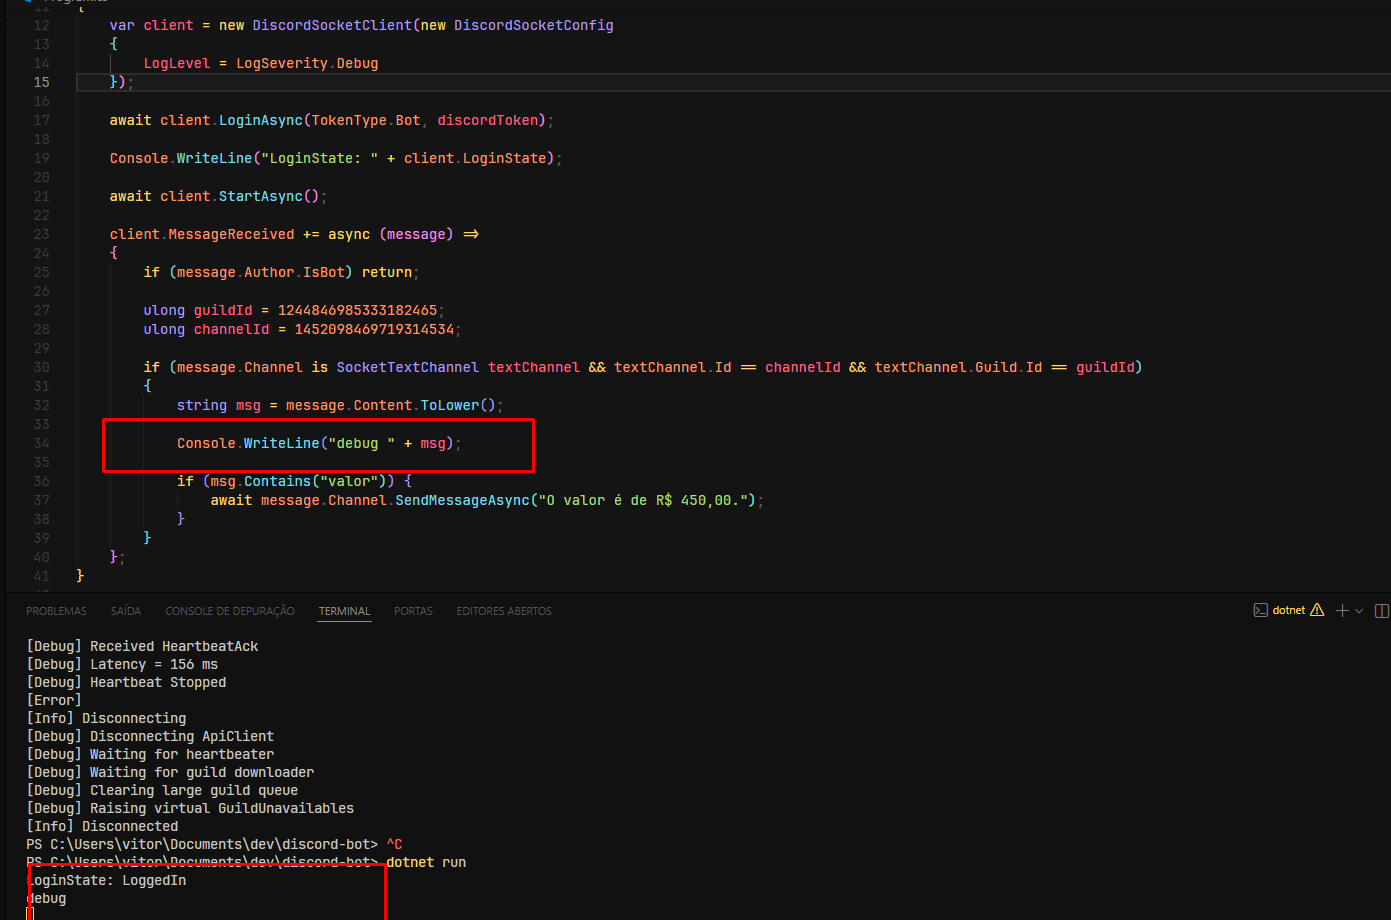The width and height of the screenshot is (1391, 920).
Task: Select the TERMINAL tab
Action: pos(345,611)
